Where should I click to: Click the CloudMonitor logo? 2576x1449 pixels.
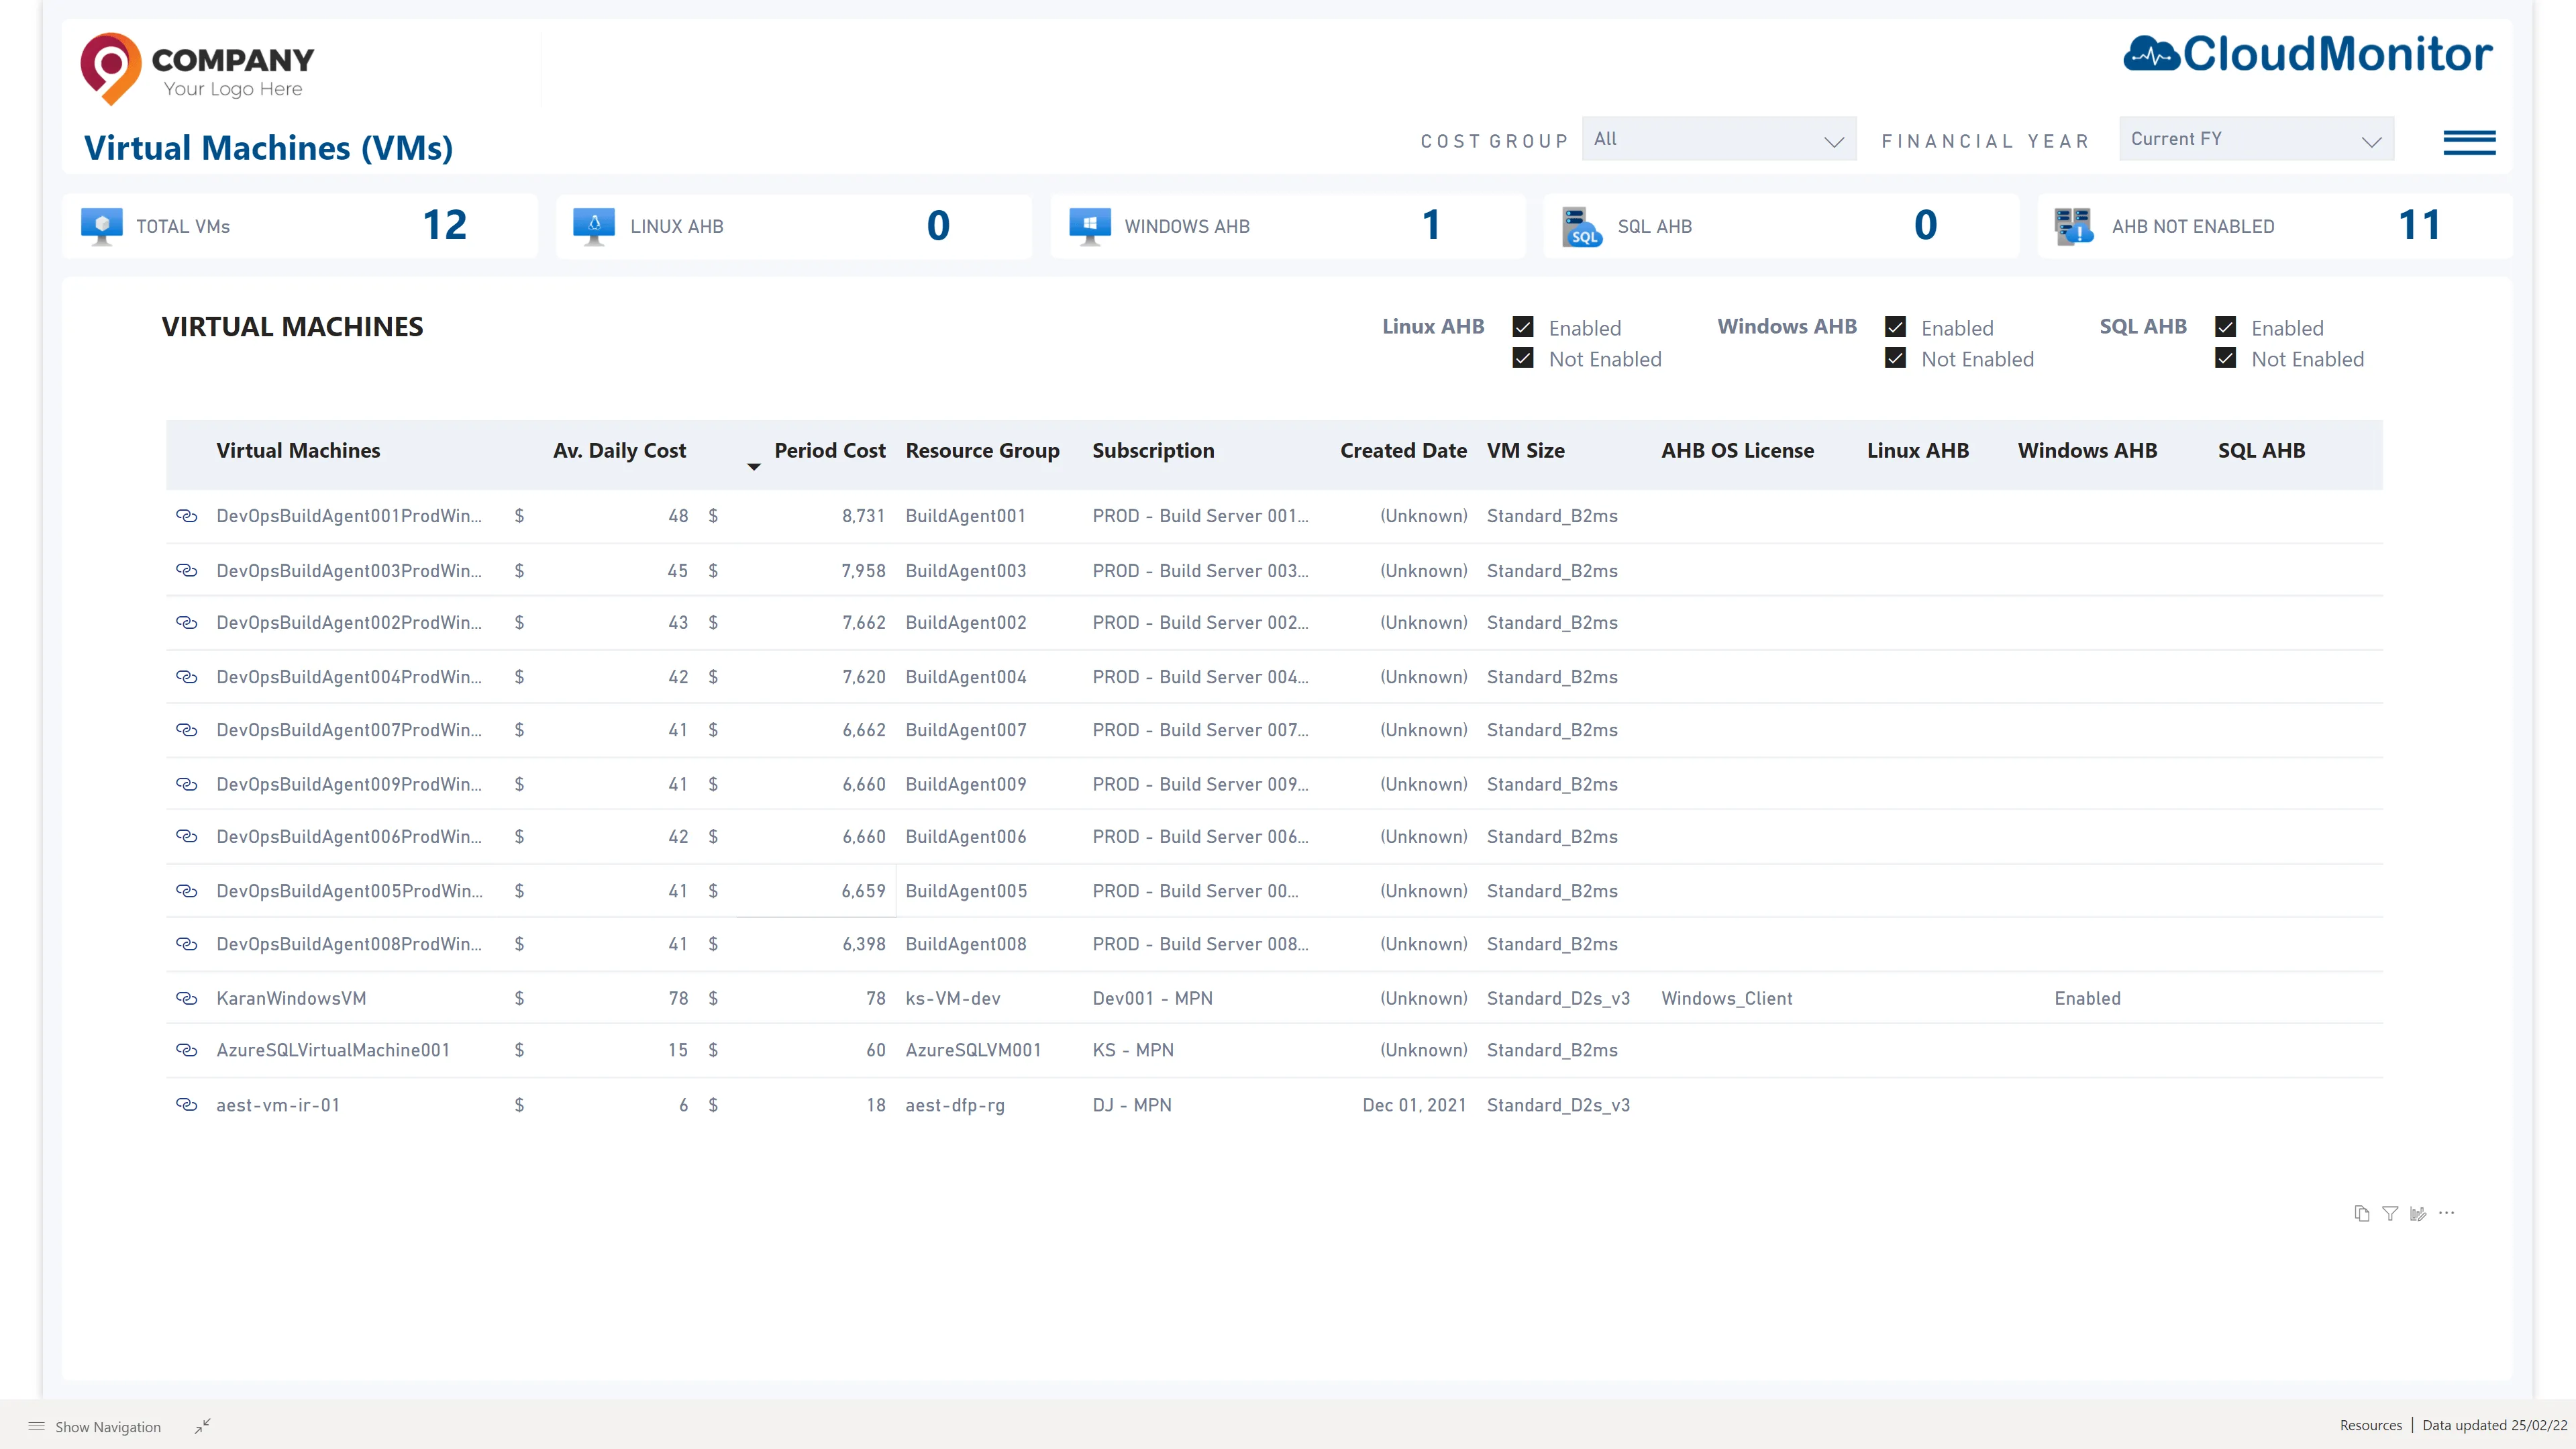point(2308,54)
